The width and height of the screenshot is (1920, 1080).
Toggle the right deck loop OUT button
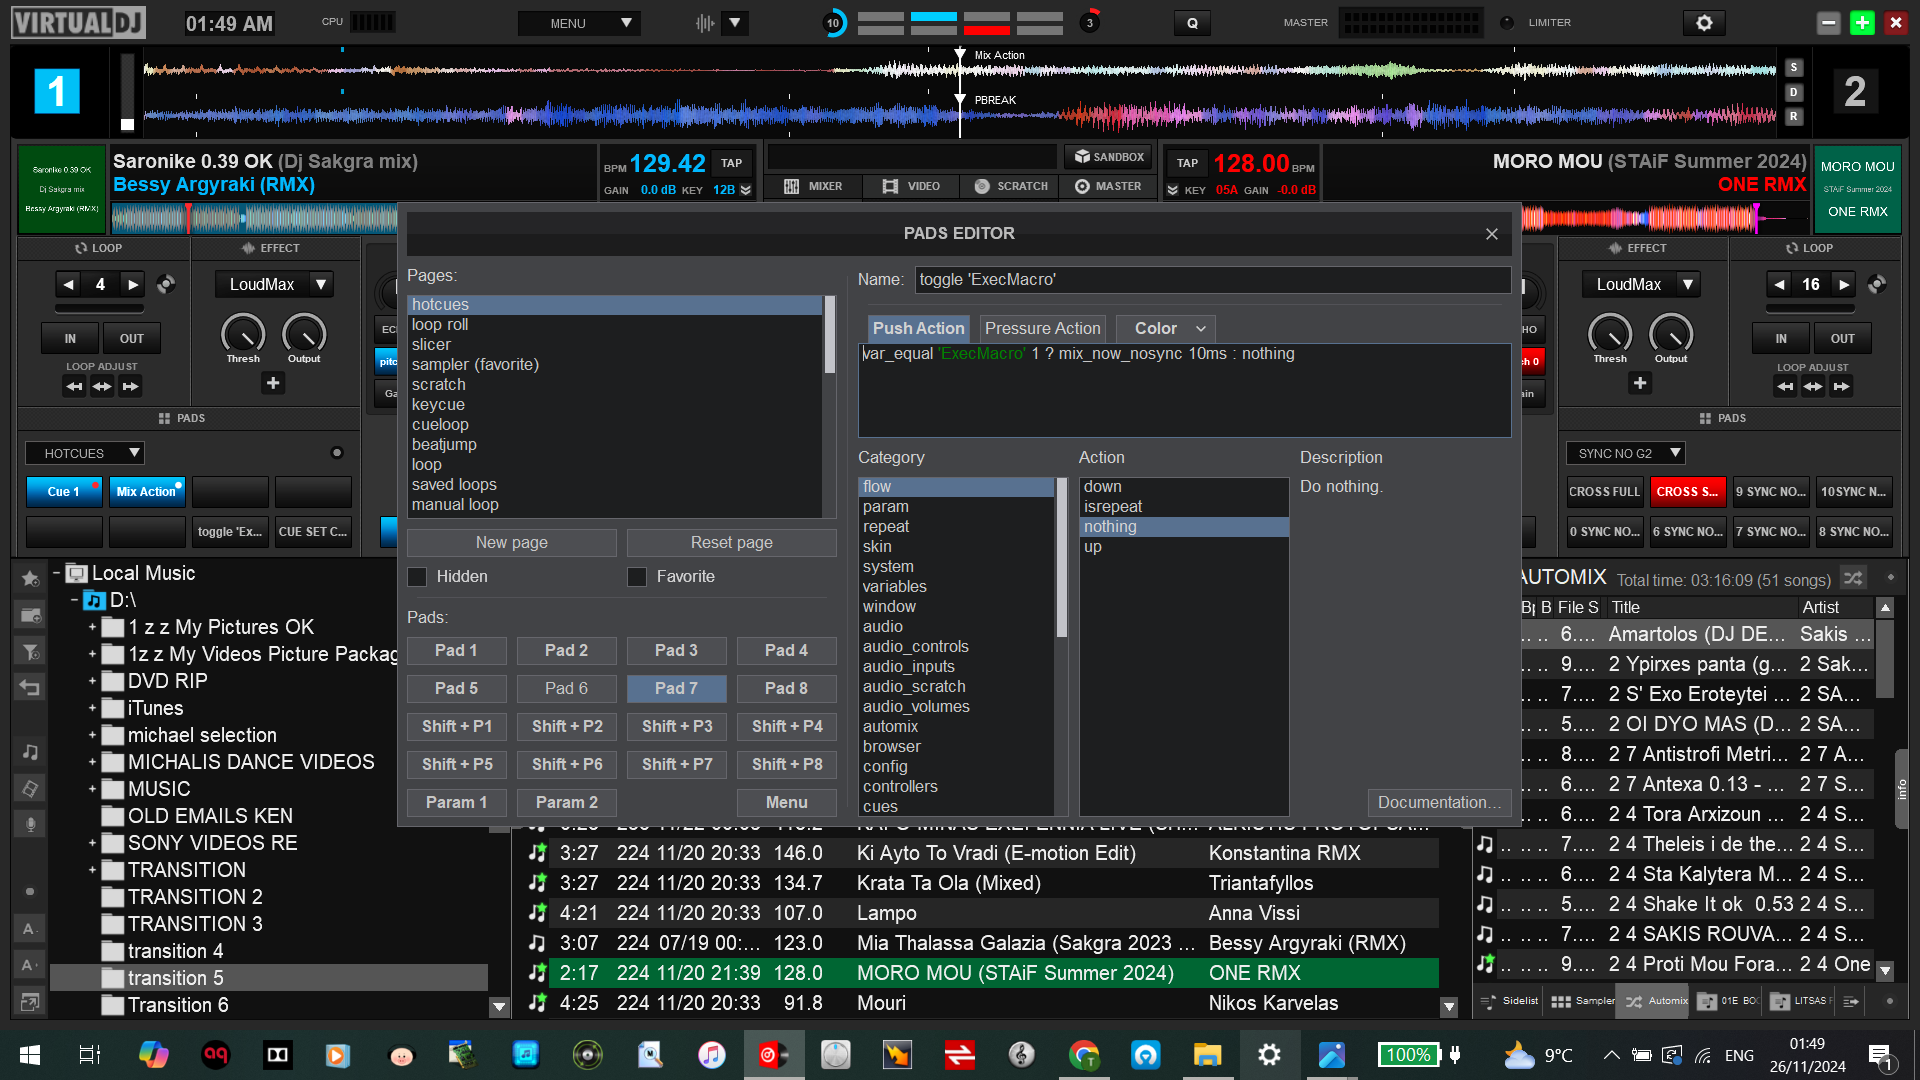click(1843, 339)
